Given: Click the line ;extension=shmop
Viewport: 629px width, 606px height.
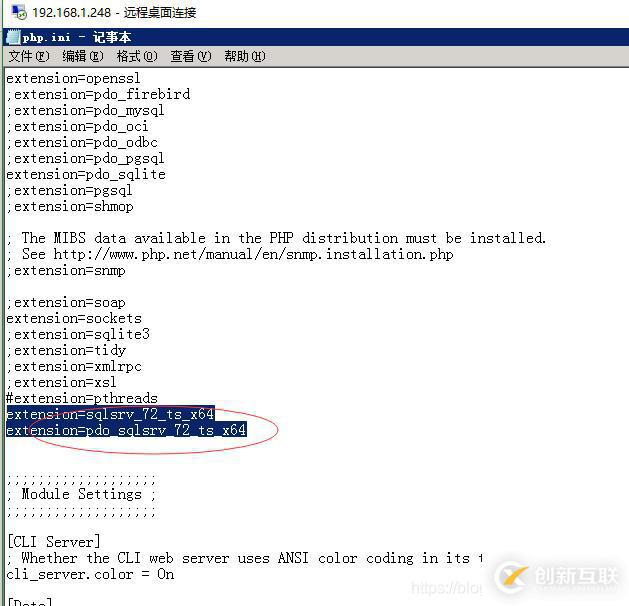Looking at the screenshot, I should tap(70, 207).
